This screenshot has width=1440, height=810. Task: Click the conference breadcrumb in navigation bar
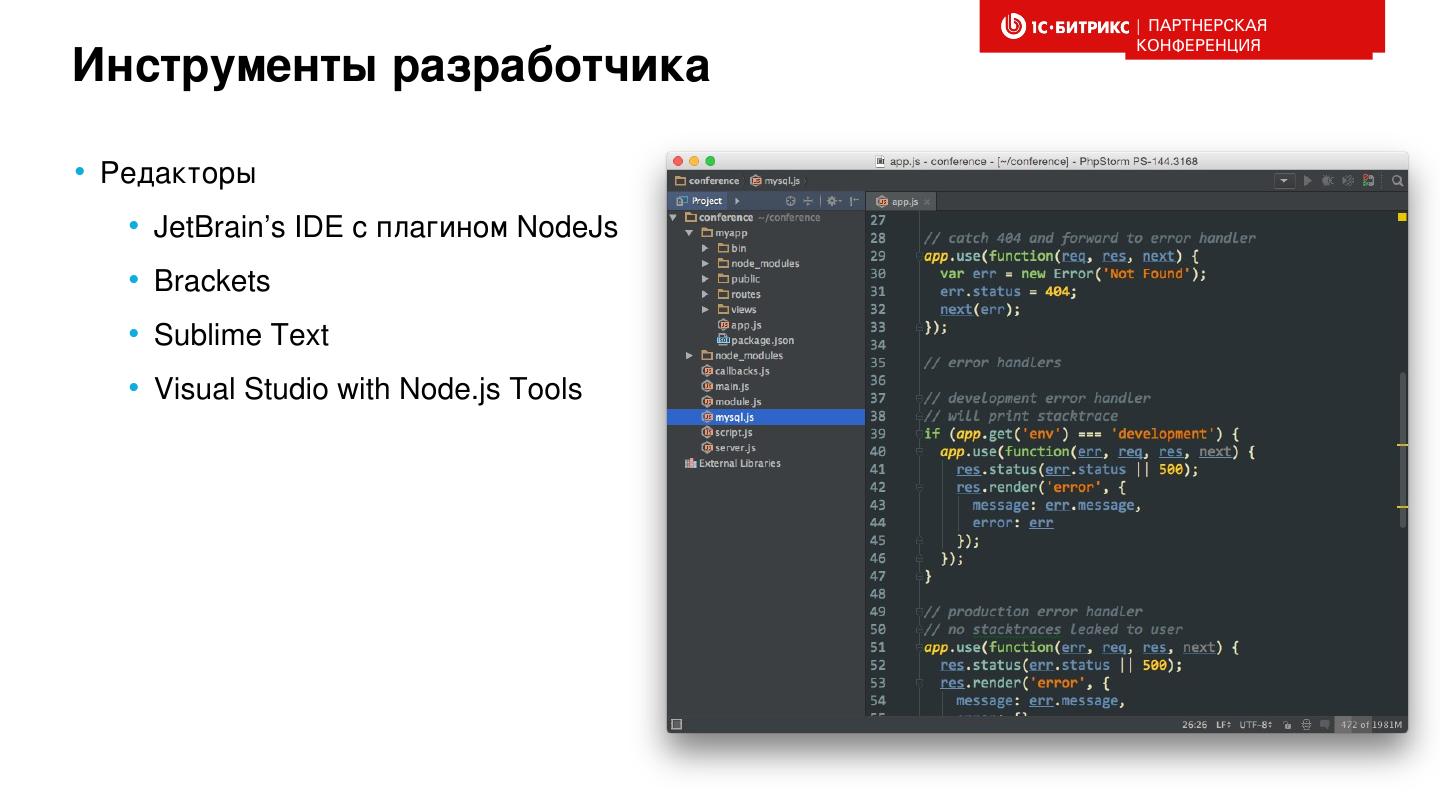[x=707, y=181]
